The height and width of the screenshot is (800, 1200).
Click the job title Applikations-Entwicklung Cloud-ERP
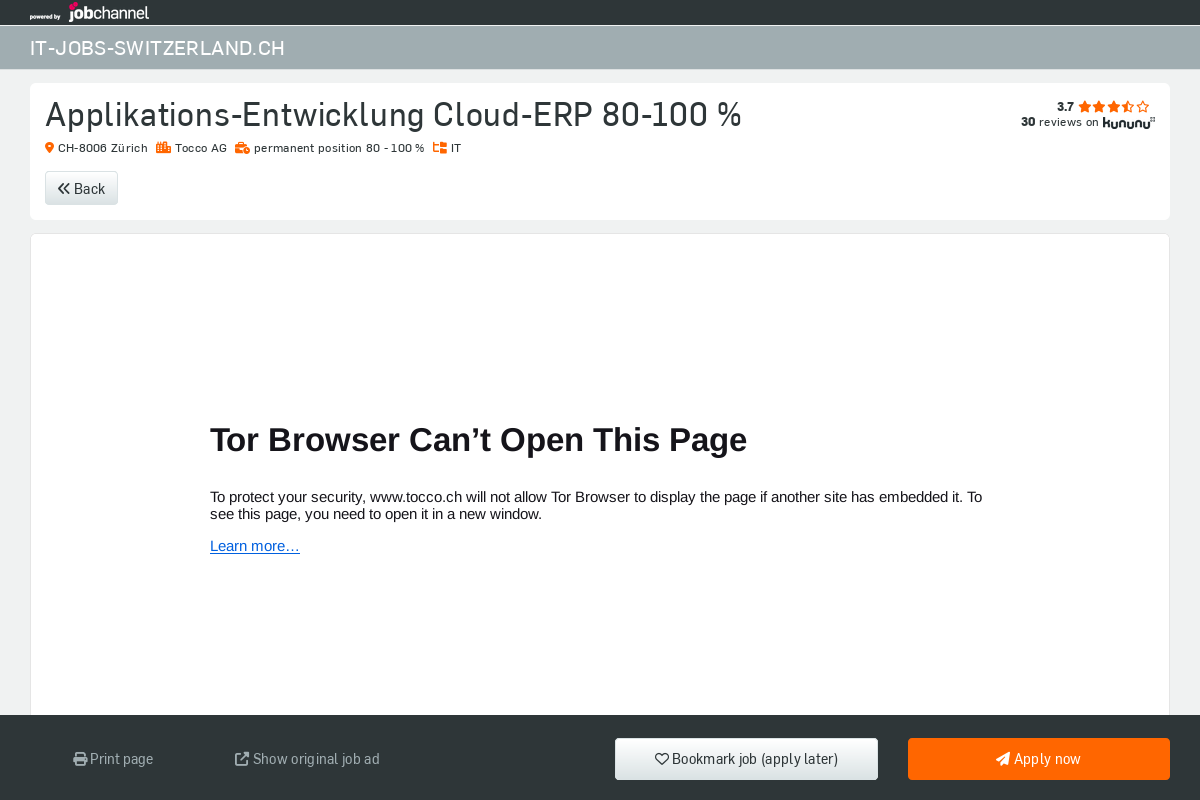click(393, 115)
